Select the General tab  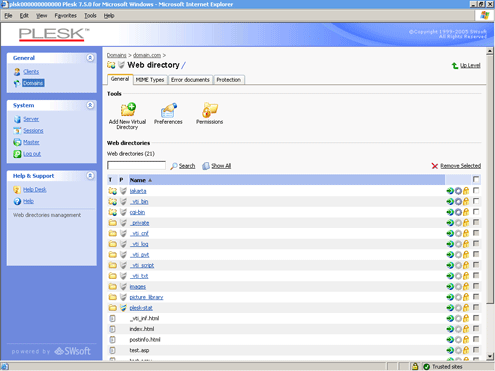point(120,79)
